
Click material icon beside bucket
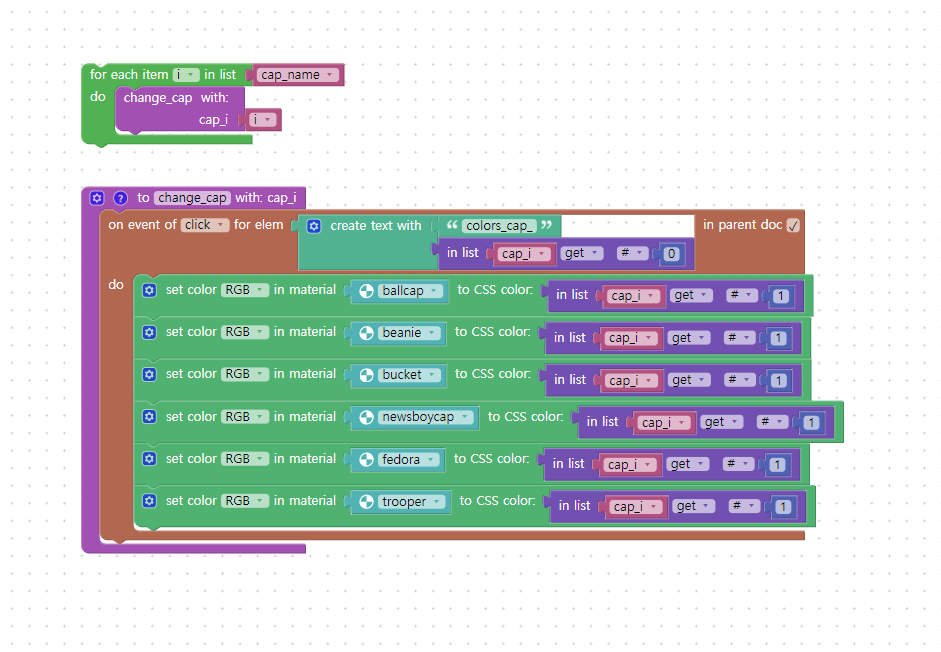click(366, 375)
